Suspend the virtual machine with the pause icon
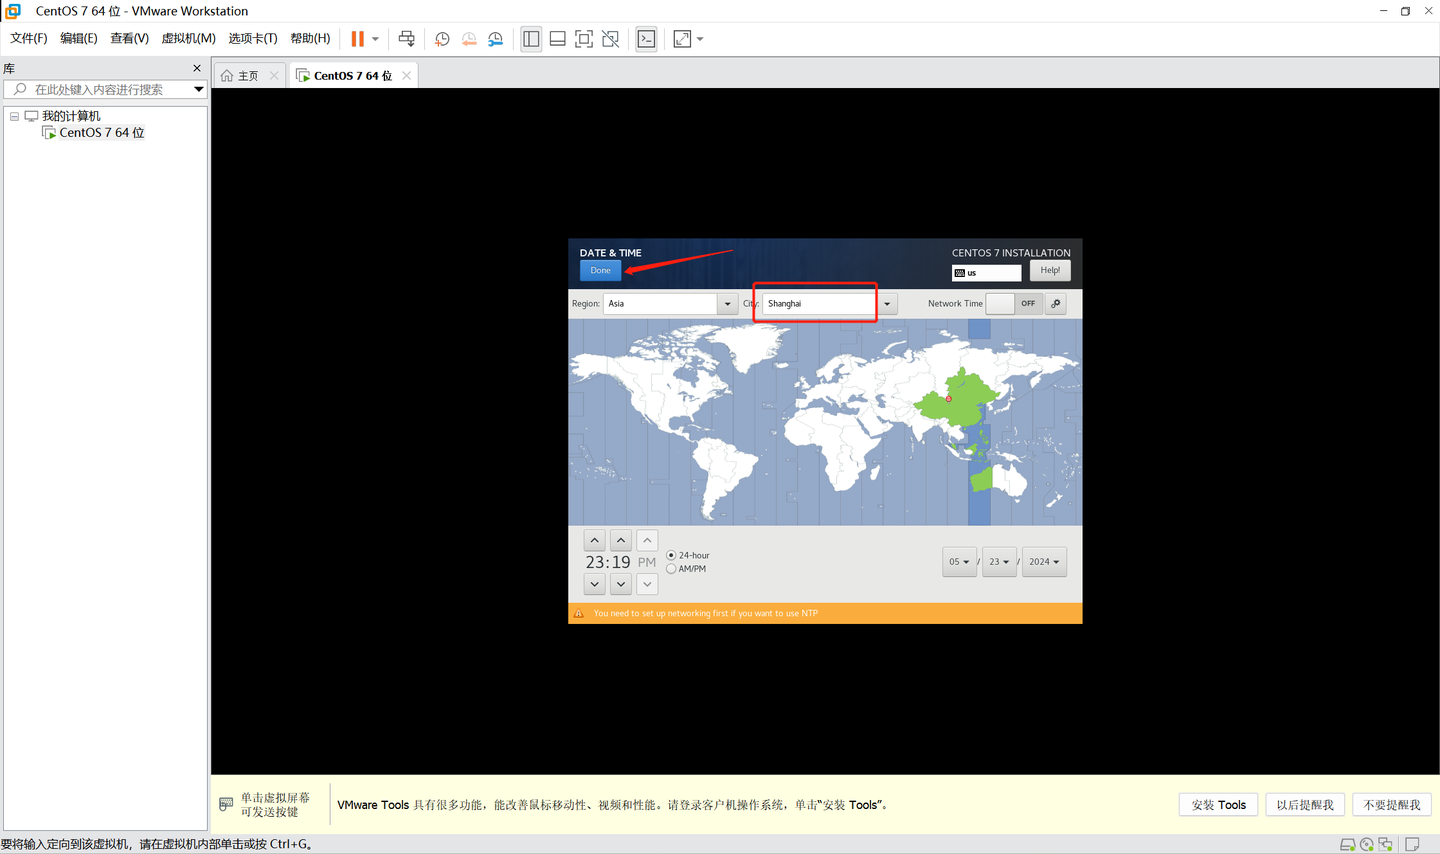This screenshot has height=854, width=1440. tap(358, 38)
